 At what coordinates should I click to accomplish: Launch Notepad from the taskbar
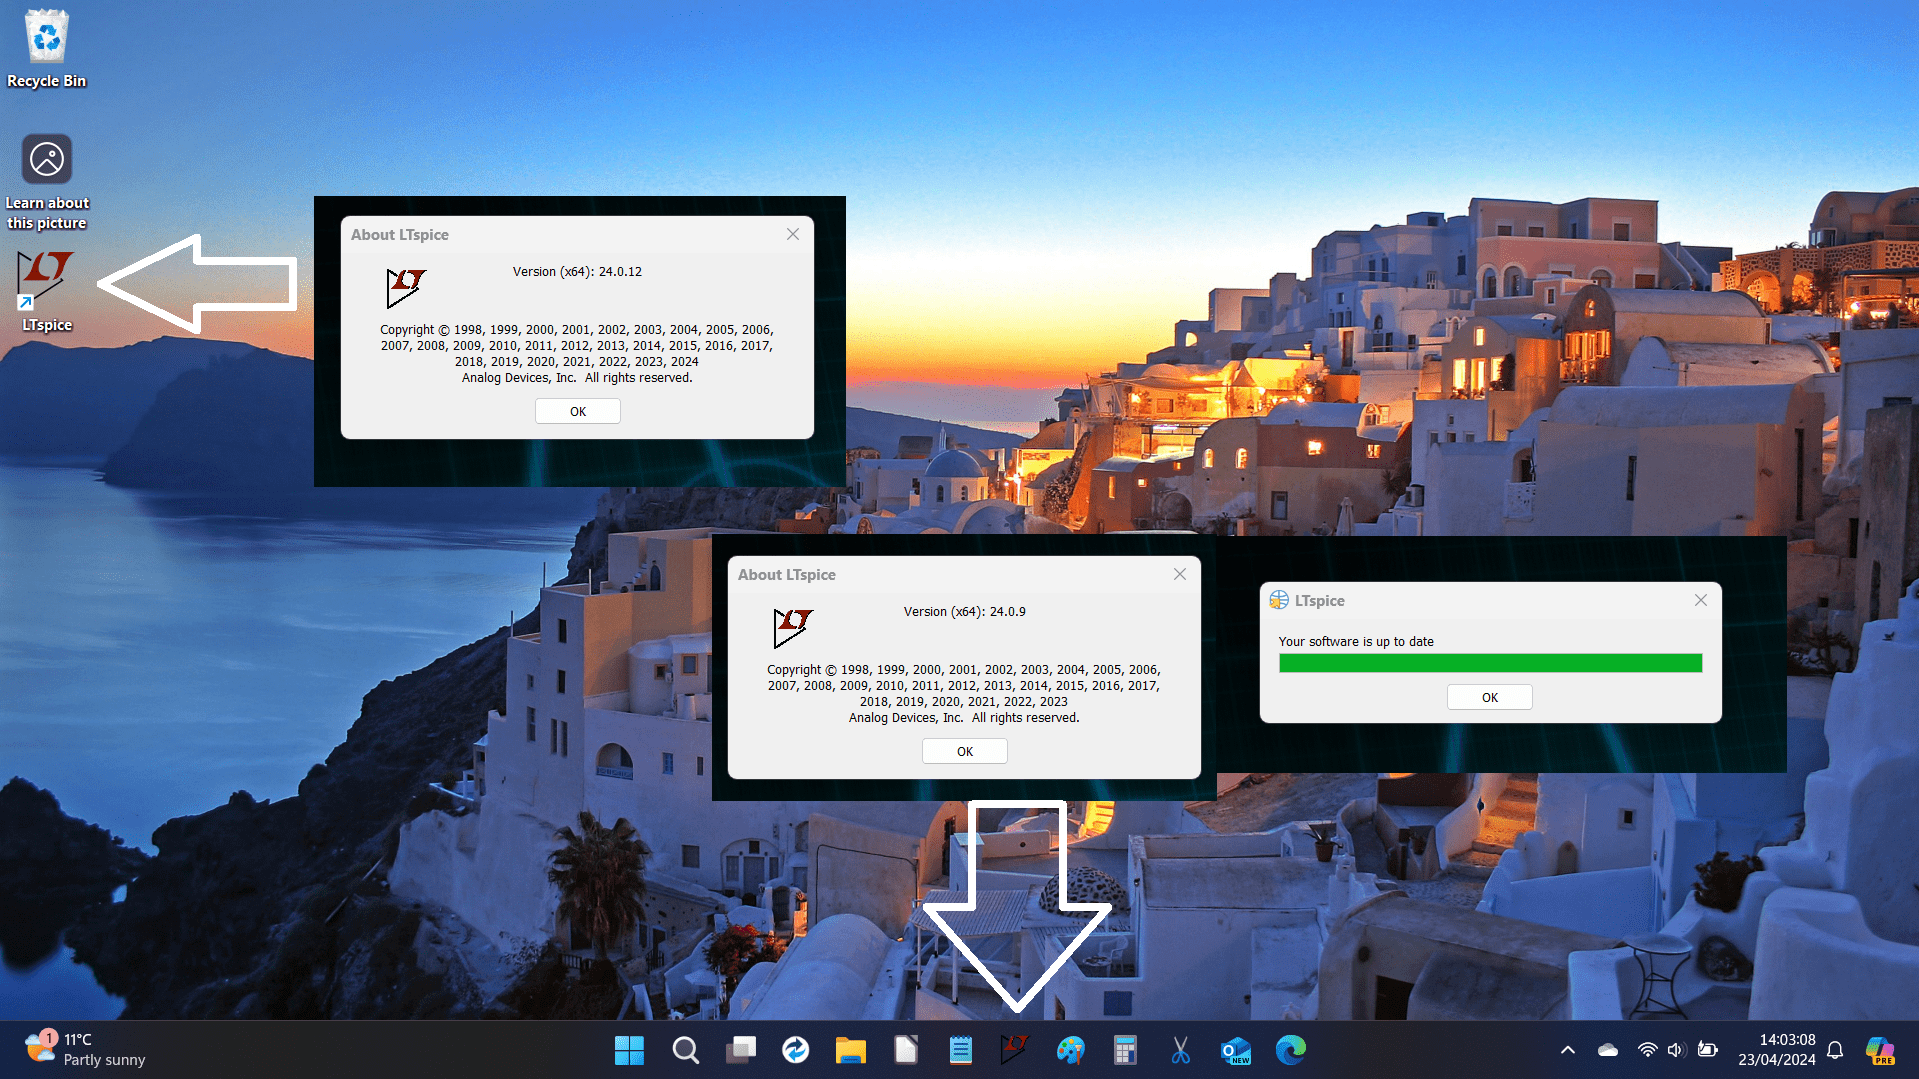(x=961, y=1050)
